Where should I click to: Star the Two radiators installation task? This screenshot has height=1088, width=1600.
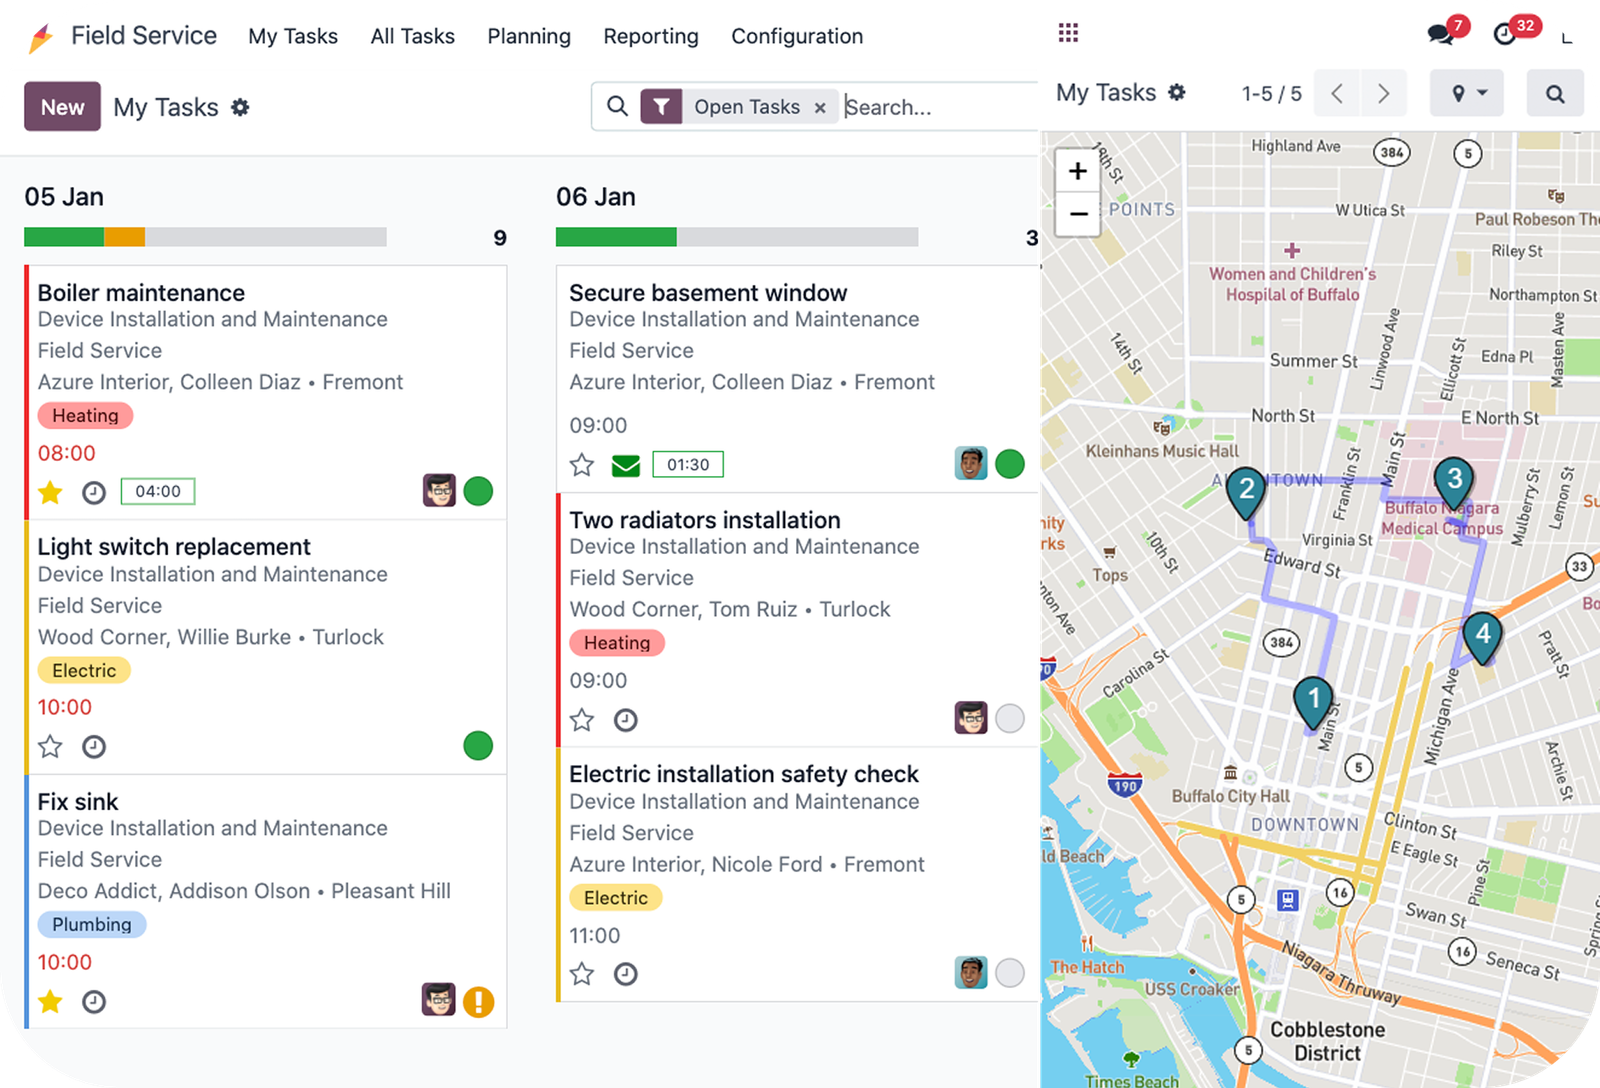click(582, 720)
